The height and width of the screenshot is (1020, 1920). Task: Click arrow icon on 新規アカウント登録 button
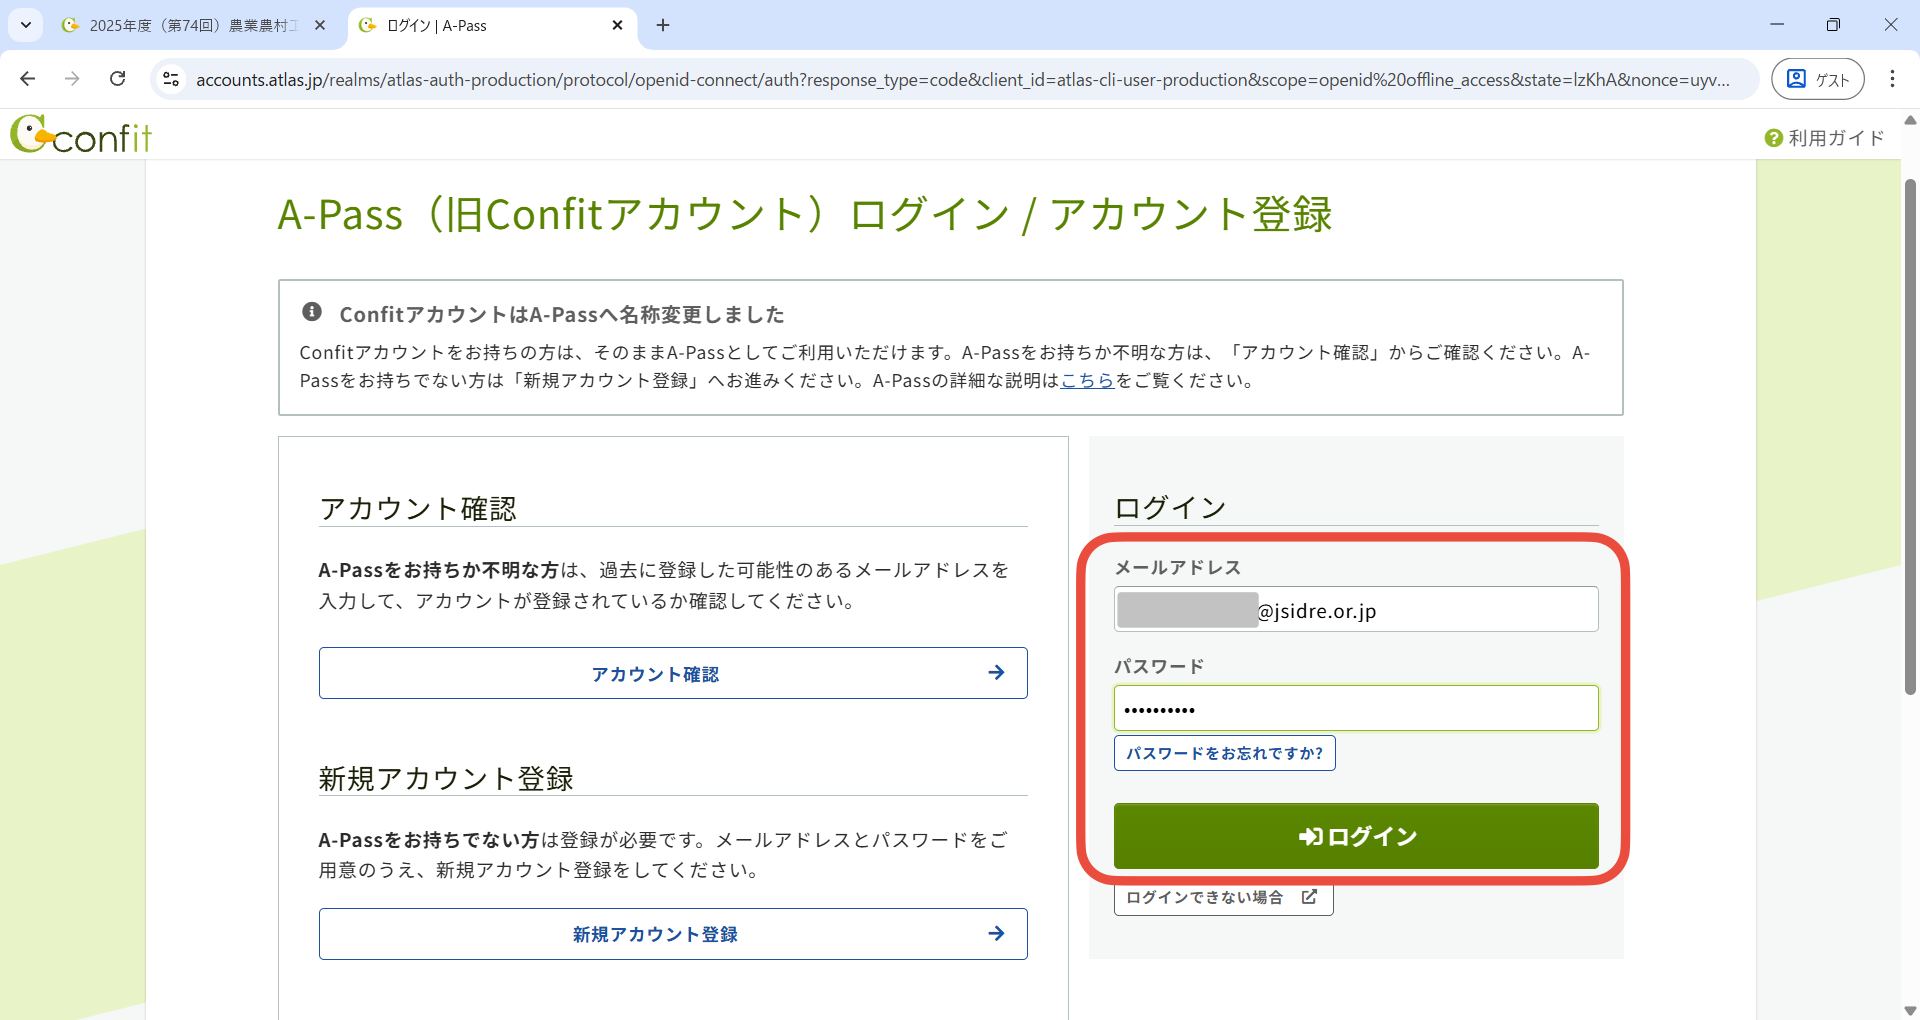point(996,934)
